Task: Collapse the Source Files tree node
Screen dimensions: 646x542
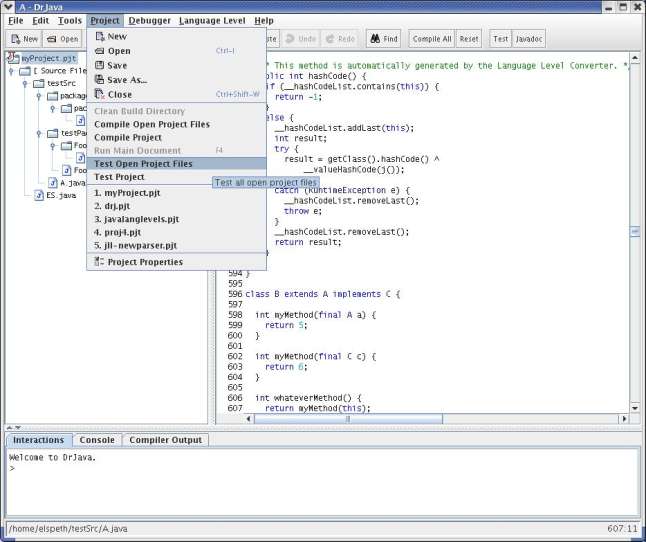Action: tap(11, 71)
